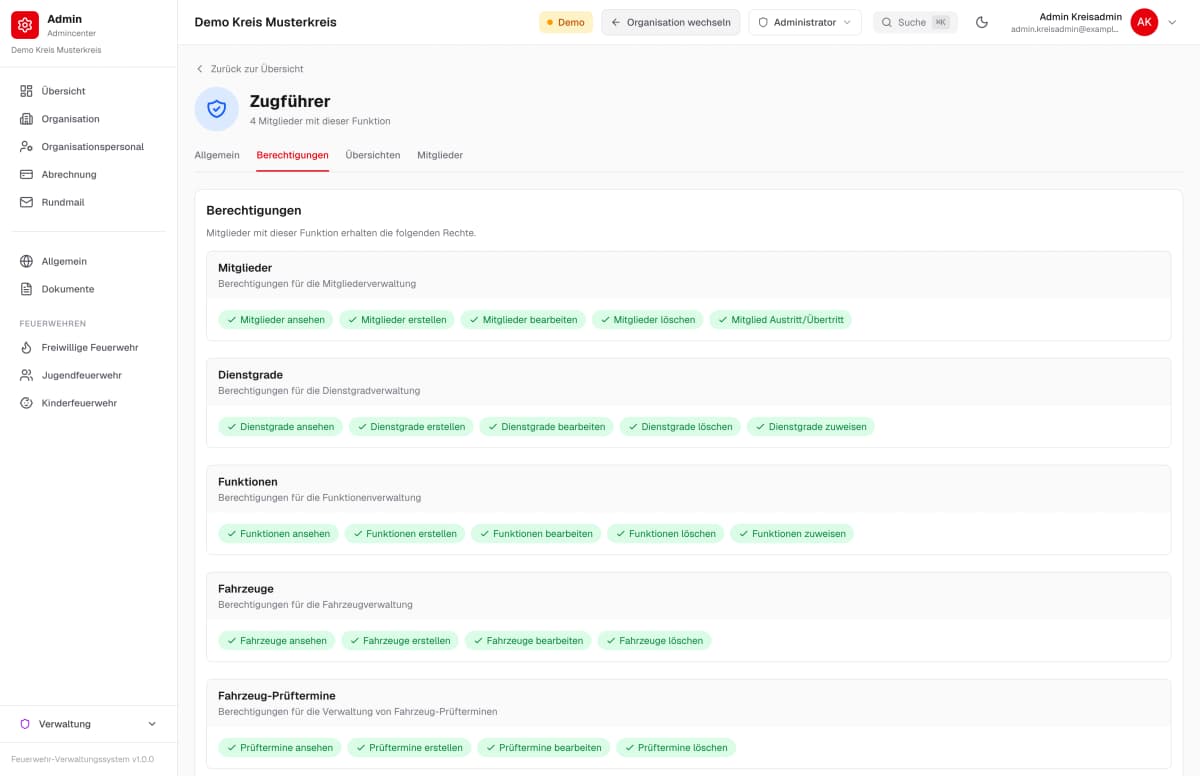Screen dimensions: 1200x776
Task: Click the Organisation wechseln button
Action: click(x=671, y=22)
